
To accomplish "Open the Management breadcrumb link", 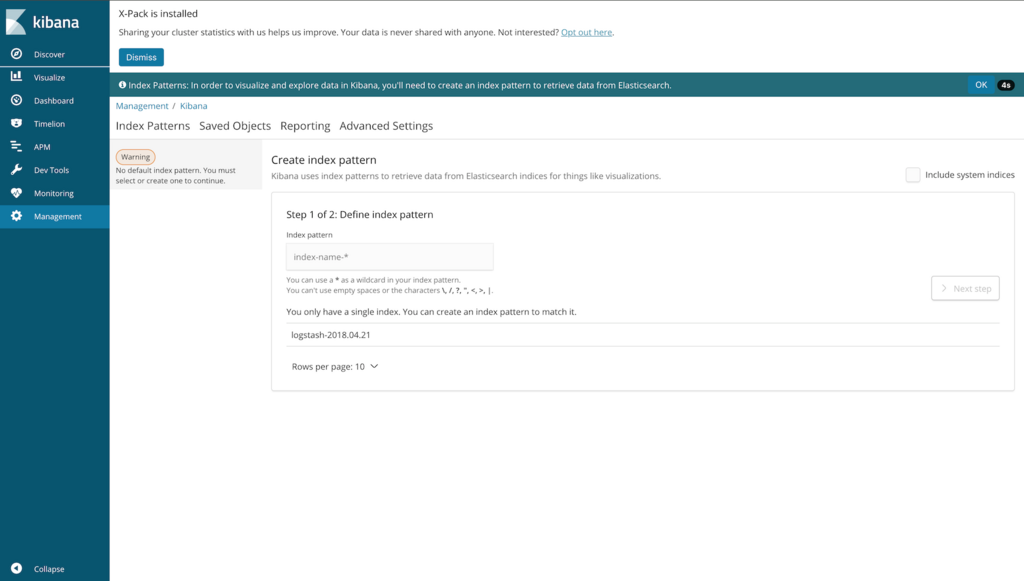I will click(x=142, y=106).
